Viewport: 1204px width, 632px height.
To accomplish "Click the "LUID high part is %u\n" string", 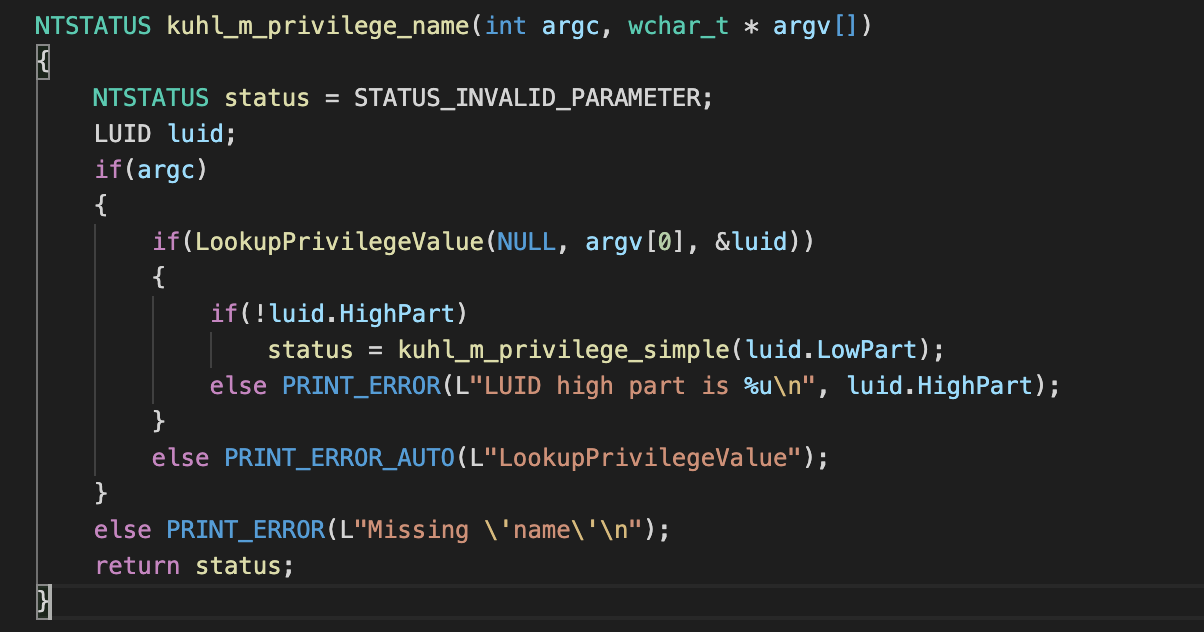I will [x=644, y=386].
